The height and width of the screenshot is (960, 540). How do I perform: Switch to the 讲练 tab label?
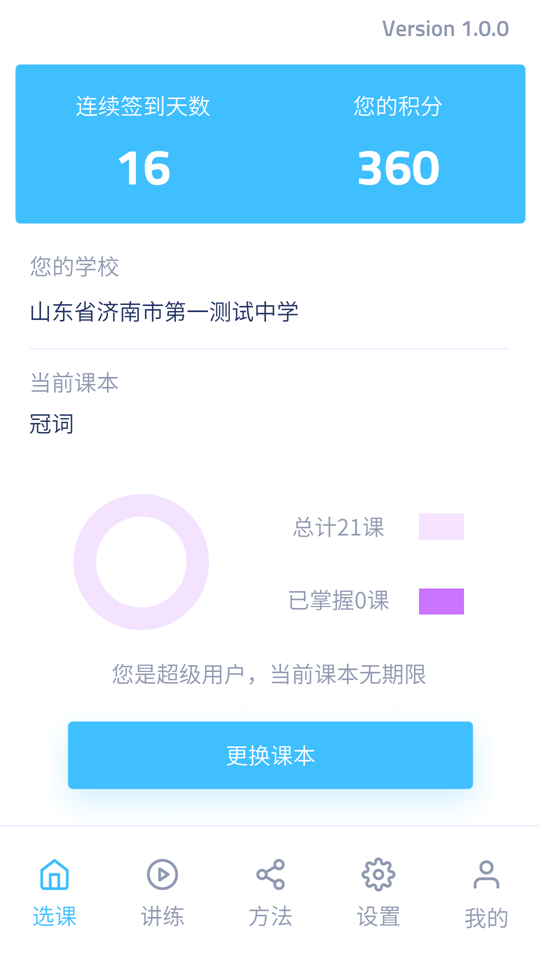pos(162,917)
